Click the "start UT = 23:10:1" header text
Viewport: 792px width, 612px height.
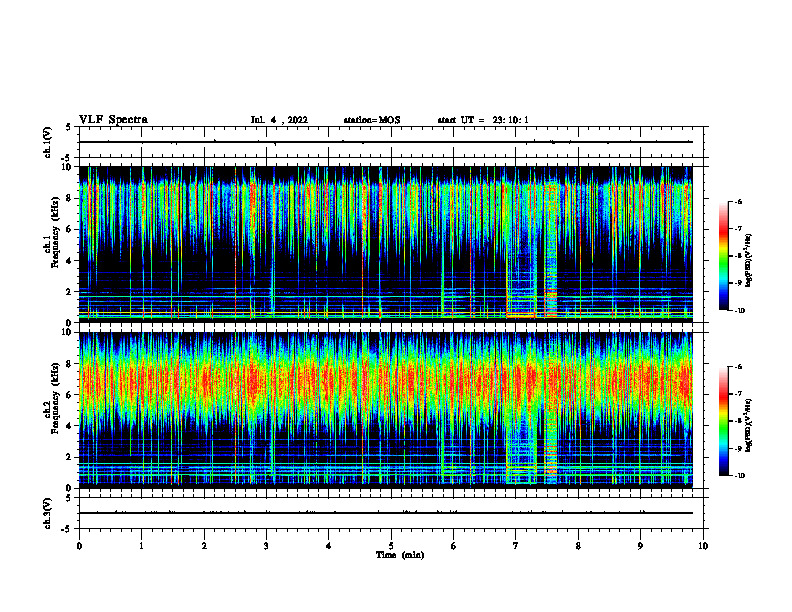click(x=483, y=120)
